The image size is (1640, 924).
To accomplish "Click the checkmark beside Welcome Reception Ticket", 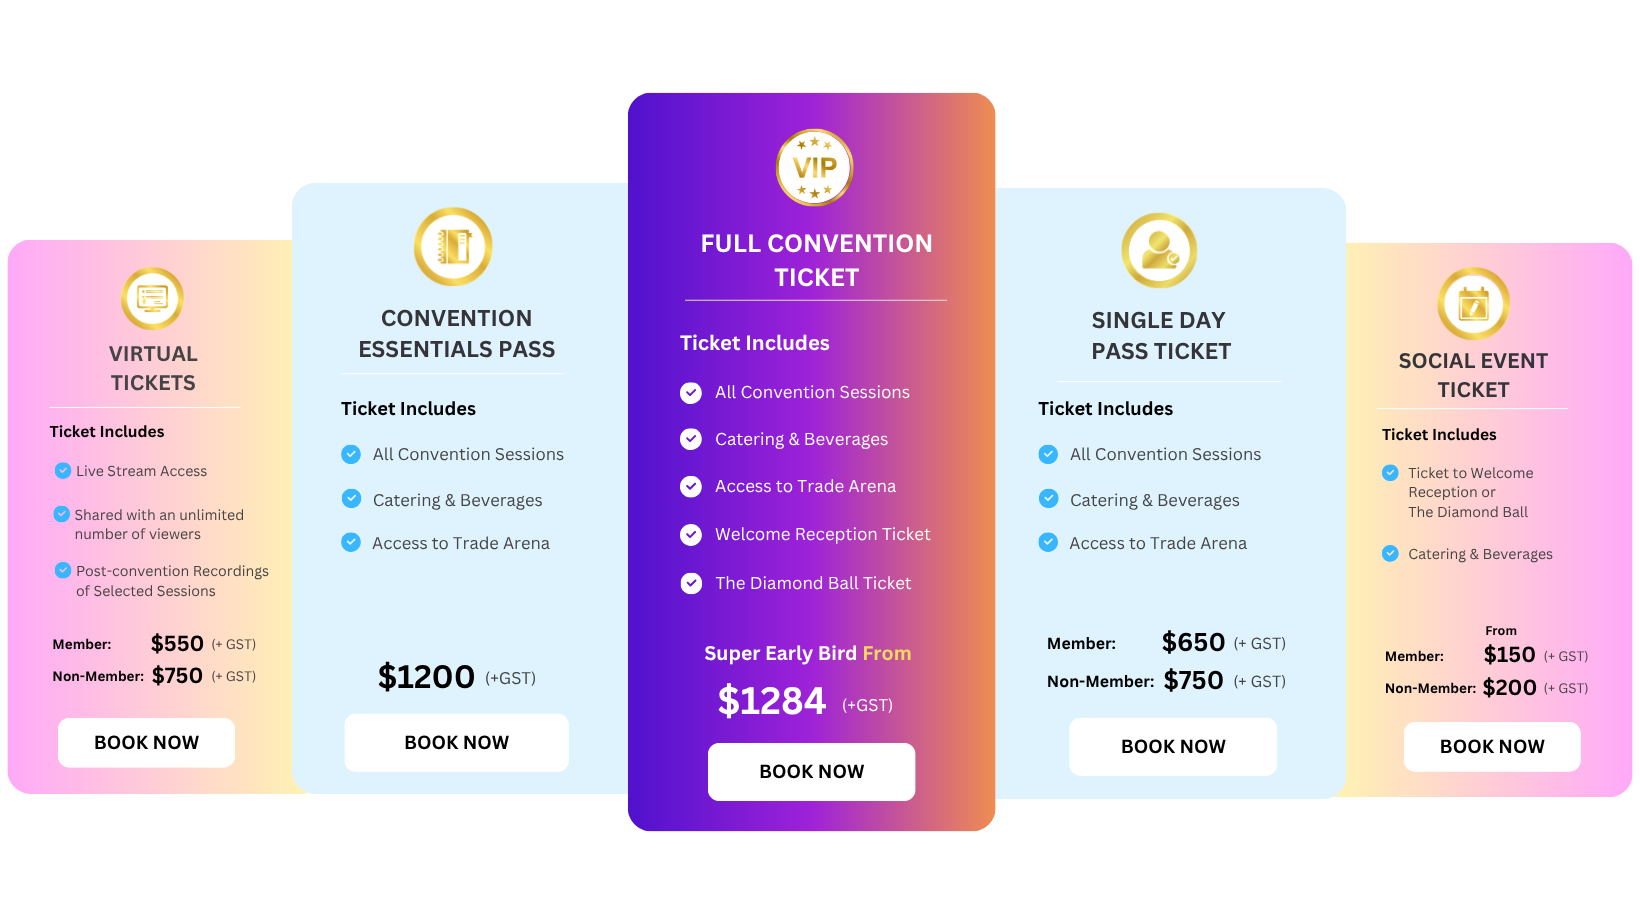I will [691, 535].
